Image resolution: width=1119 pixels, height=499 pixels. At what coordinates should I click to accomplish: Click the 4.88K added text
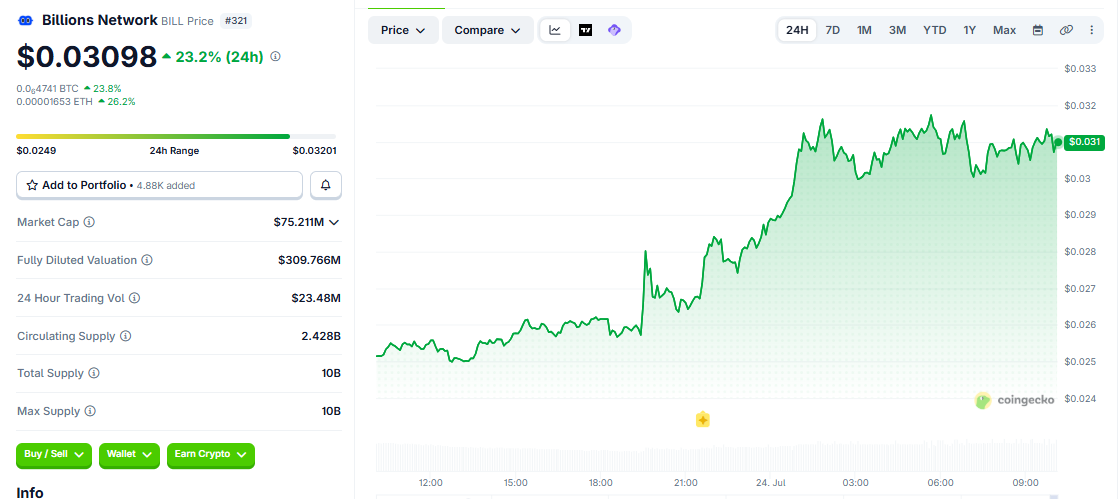pos(165,186)
